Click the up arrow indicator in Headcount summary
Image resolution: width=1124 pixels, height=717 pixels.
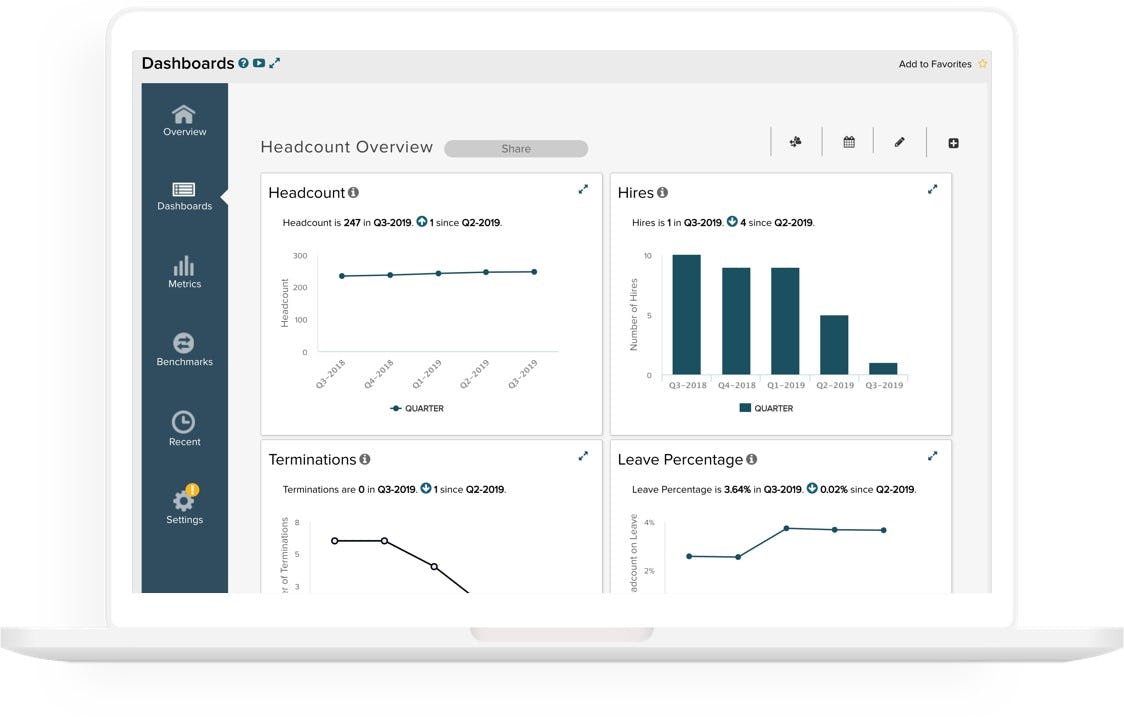422,222
